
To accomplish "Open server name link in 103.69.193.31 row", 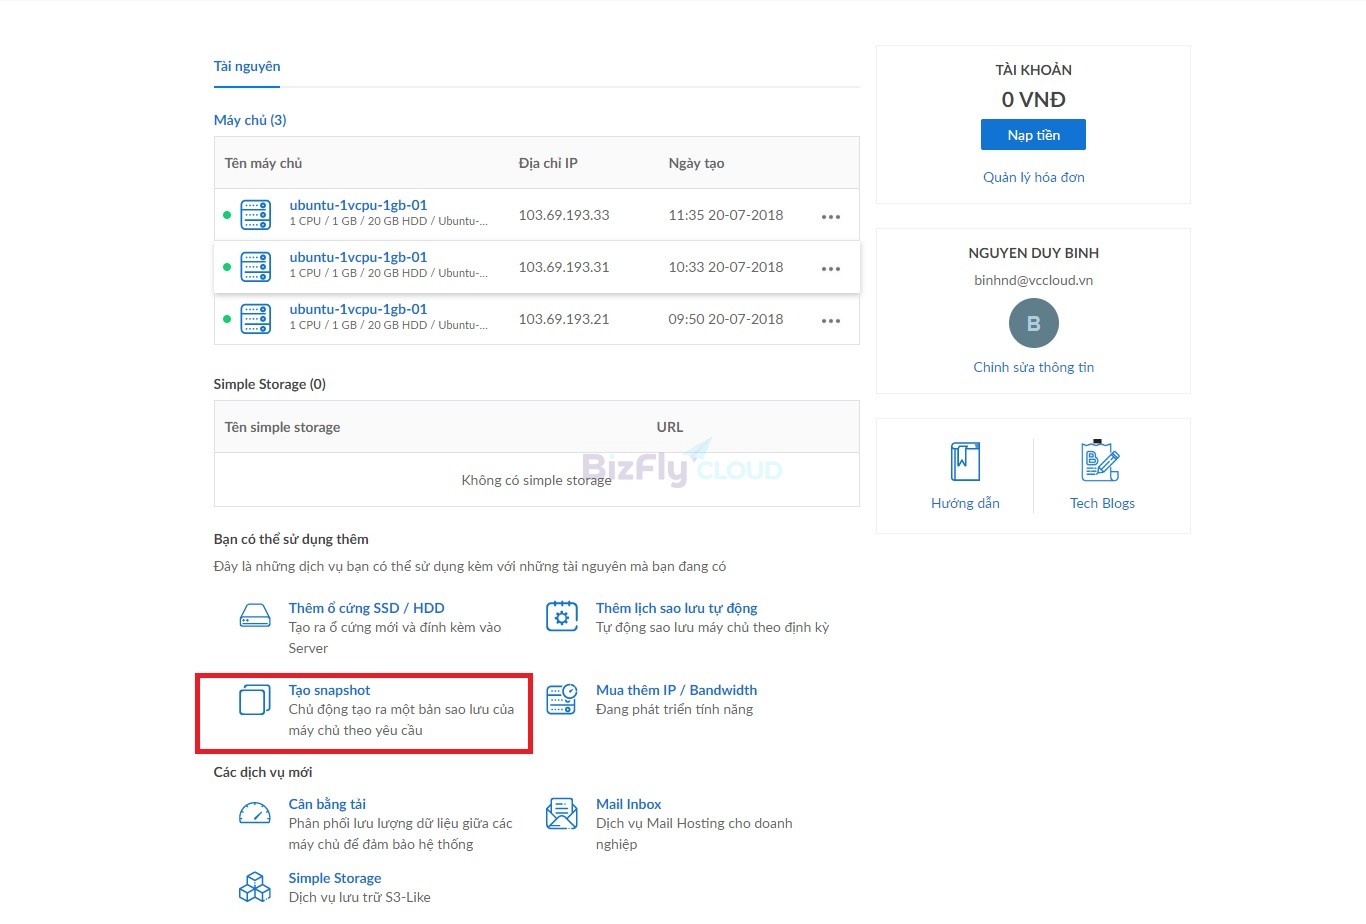I will click(x=358, y=257).
